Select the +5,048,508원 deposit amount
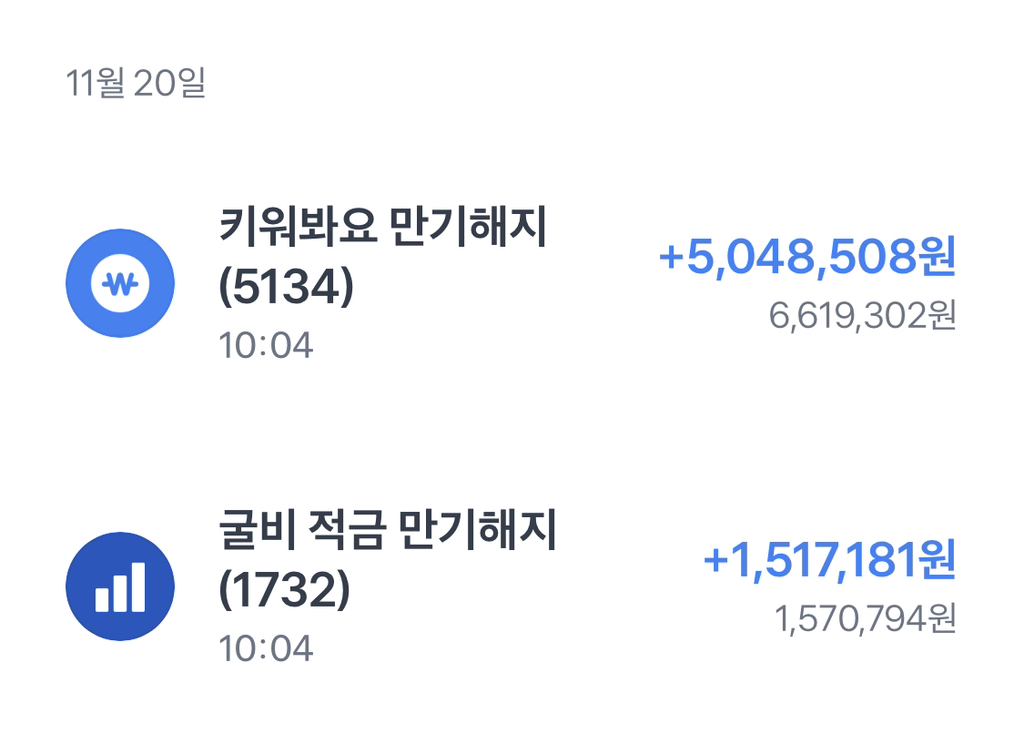1024x744 pixels. click(x=807, y=257)
